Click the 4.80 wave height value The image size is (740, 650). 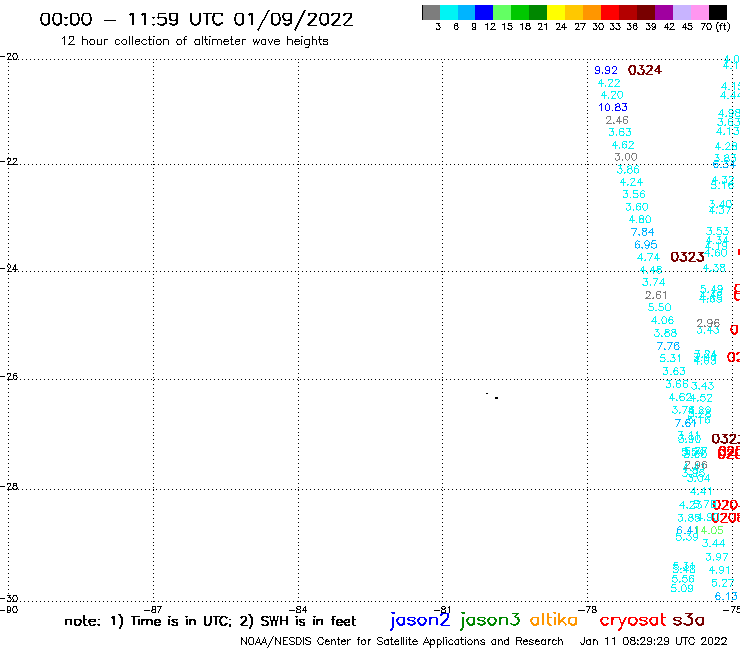640,219
